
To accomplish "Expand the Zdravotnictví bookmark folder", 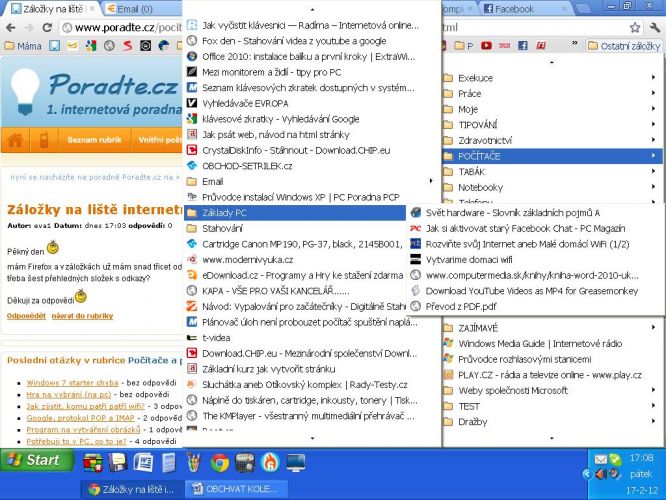I will (552, 140).
